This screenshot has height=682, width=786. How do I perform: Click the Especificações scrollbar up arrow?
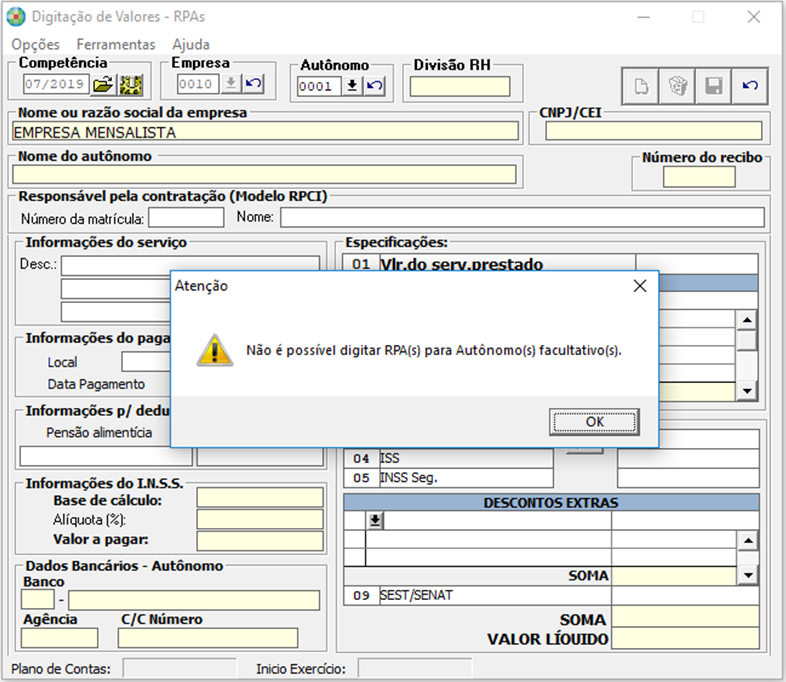pos(747,320)
